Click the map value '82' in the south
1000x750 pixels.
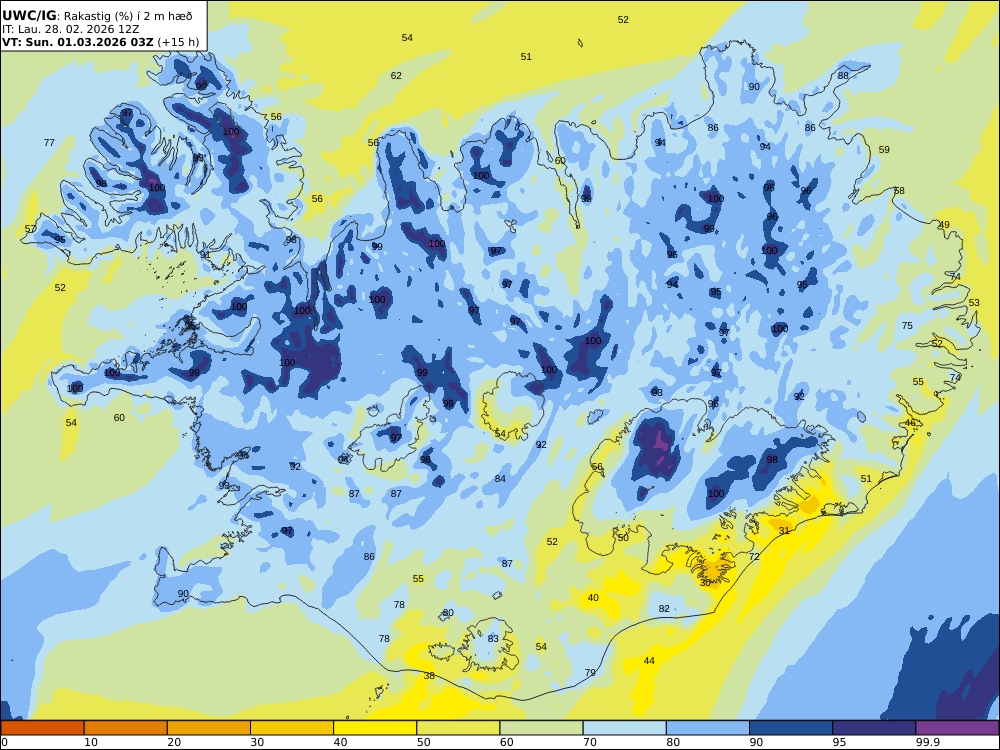[x=664, y=609]
